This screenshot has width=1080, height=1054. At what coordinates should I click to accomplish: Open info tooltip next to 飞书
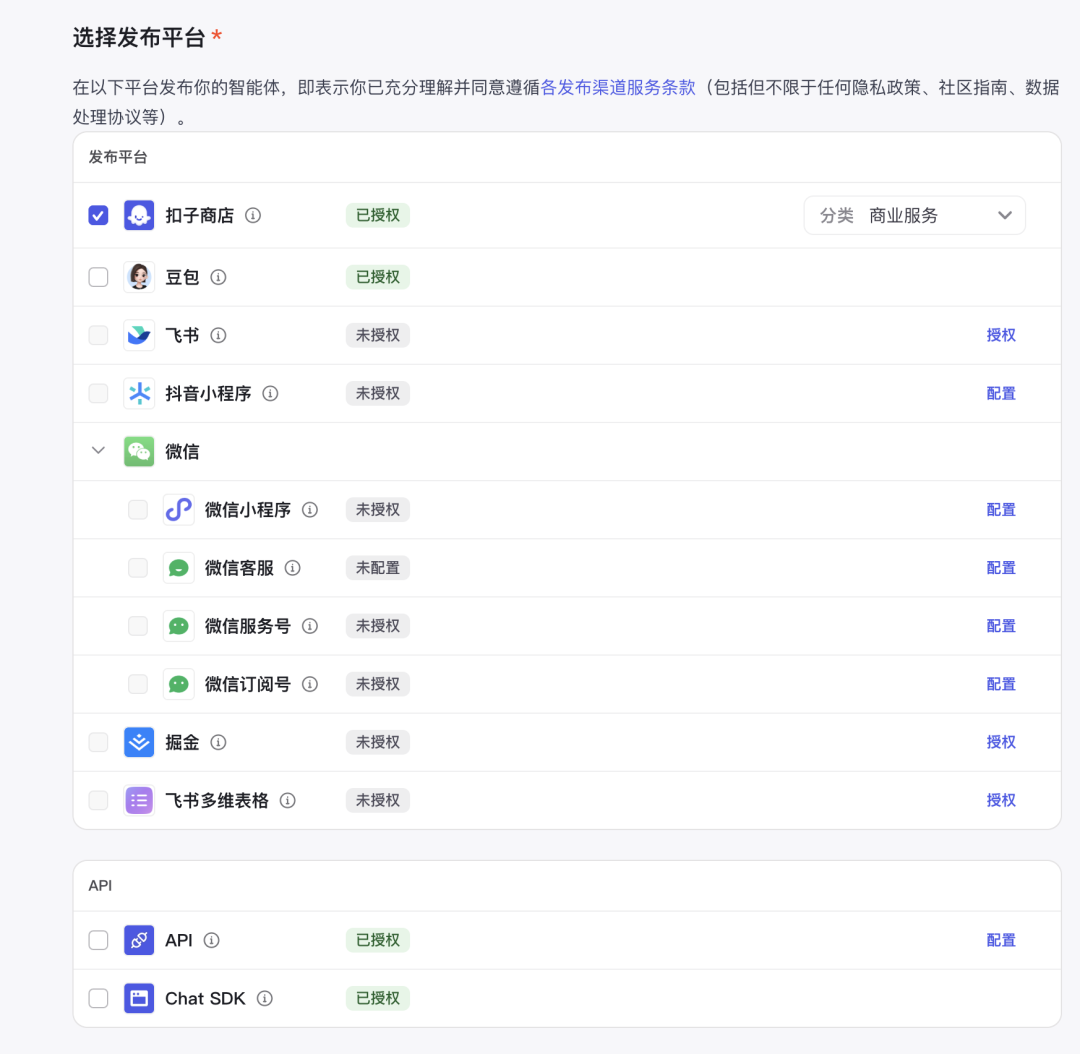pyautogui.click(x=218, y=335)
